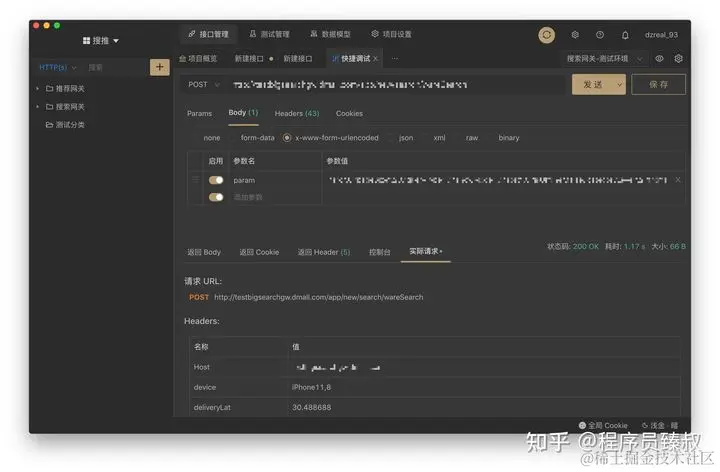Switch to the first 新建接口 tab with dot

[x=253, y=59]
